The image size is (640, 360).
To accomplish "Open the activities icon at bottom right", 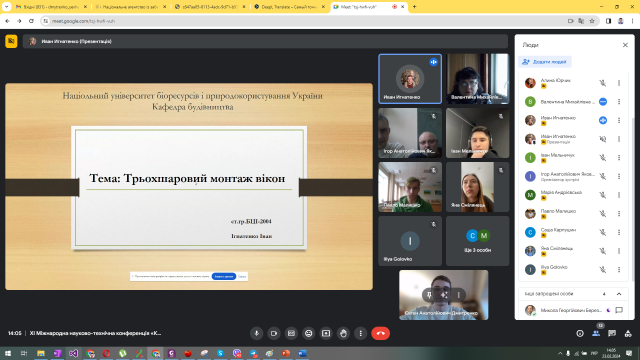I will (x=628, y=333).
